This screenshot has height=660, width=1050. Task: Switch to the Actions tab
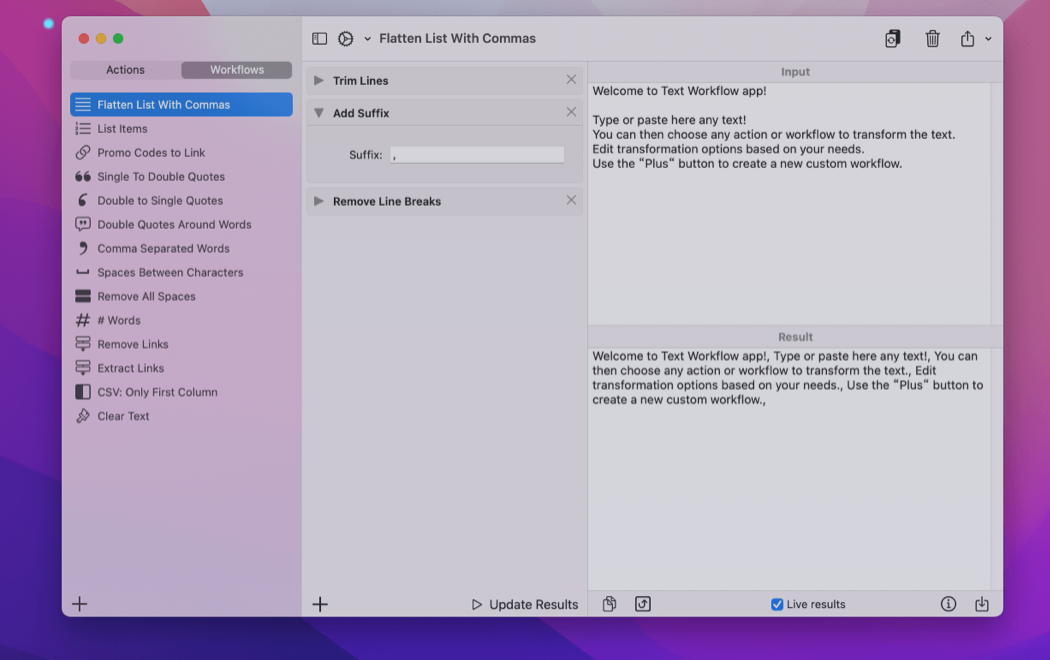pyautogui.click(x=126, y=70)
